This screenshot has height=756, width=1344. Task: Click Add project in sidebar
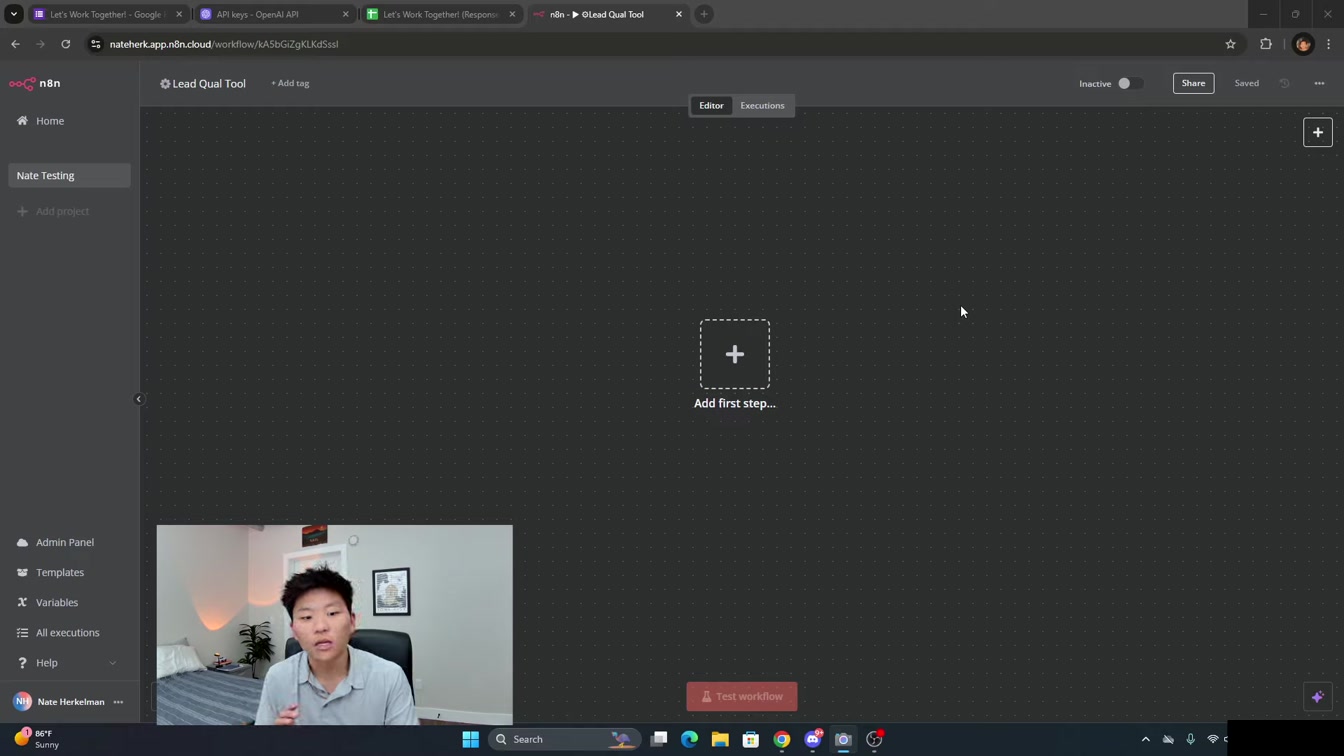[x=54, y=211]
